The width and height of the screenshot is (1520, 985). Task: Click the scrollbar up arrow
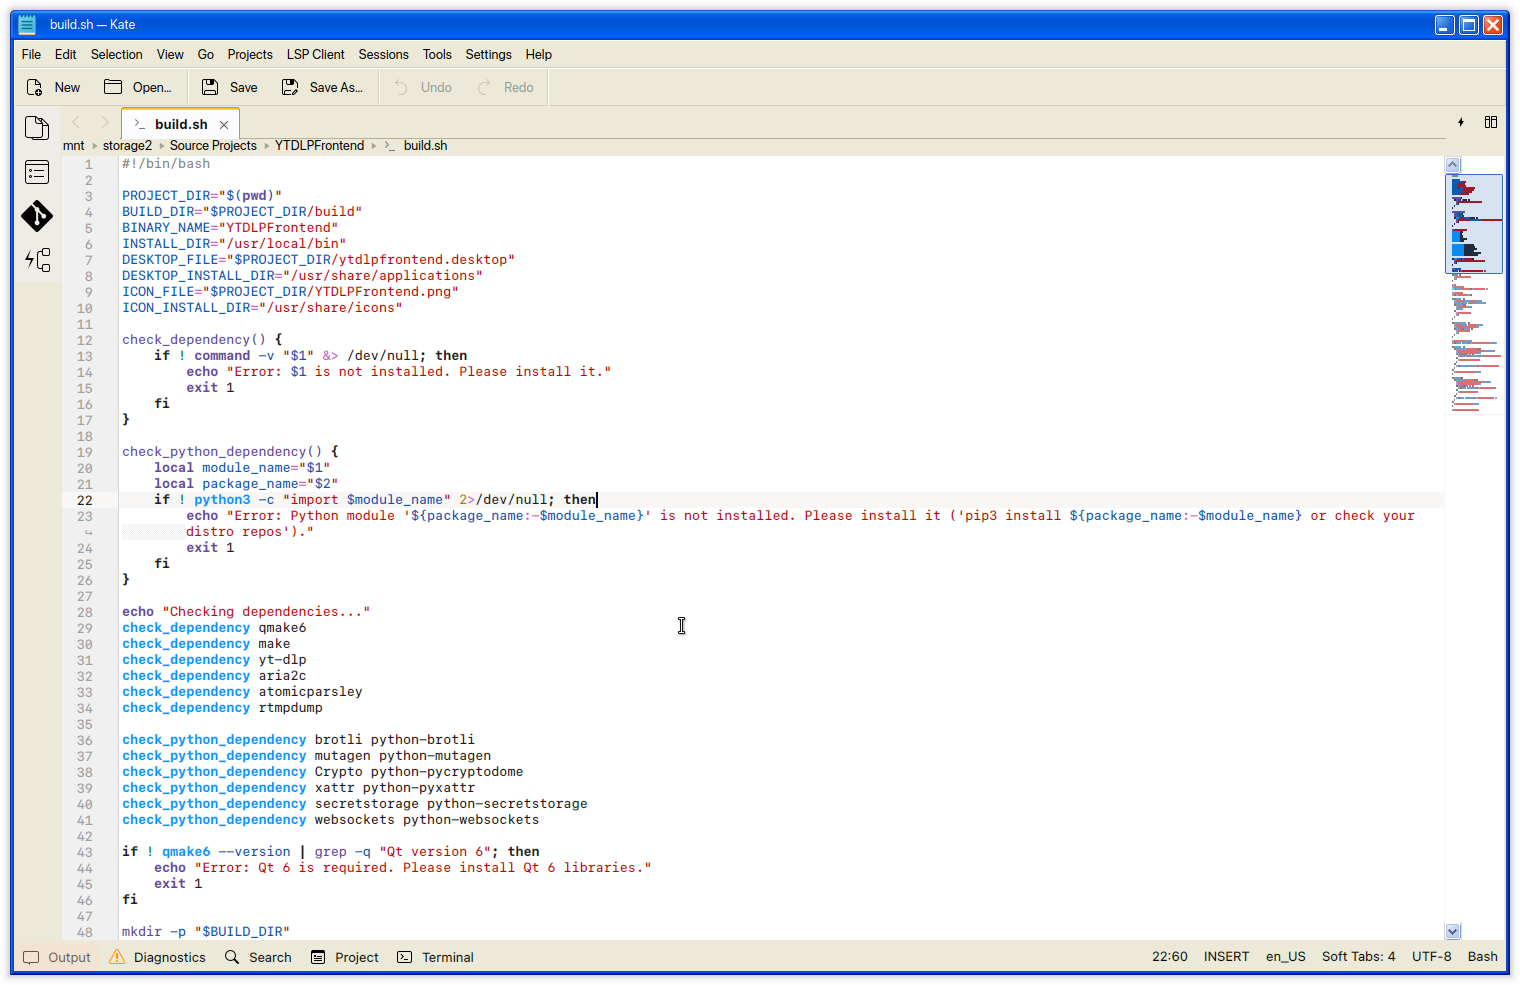[x=1453, y=165]
